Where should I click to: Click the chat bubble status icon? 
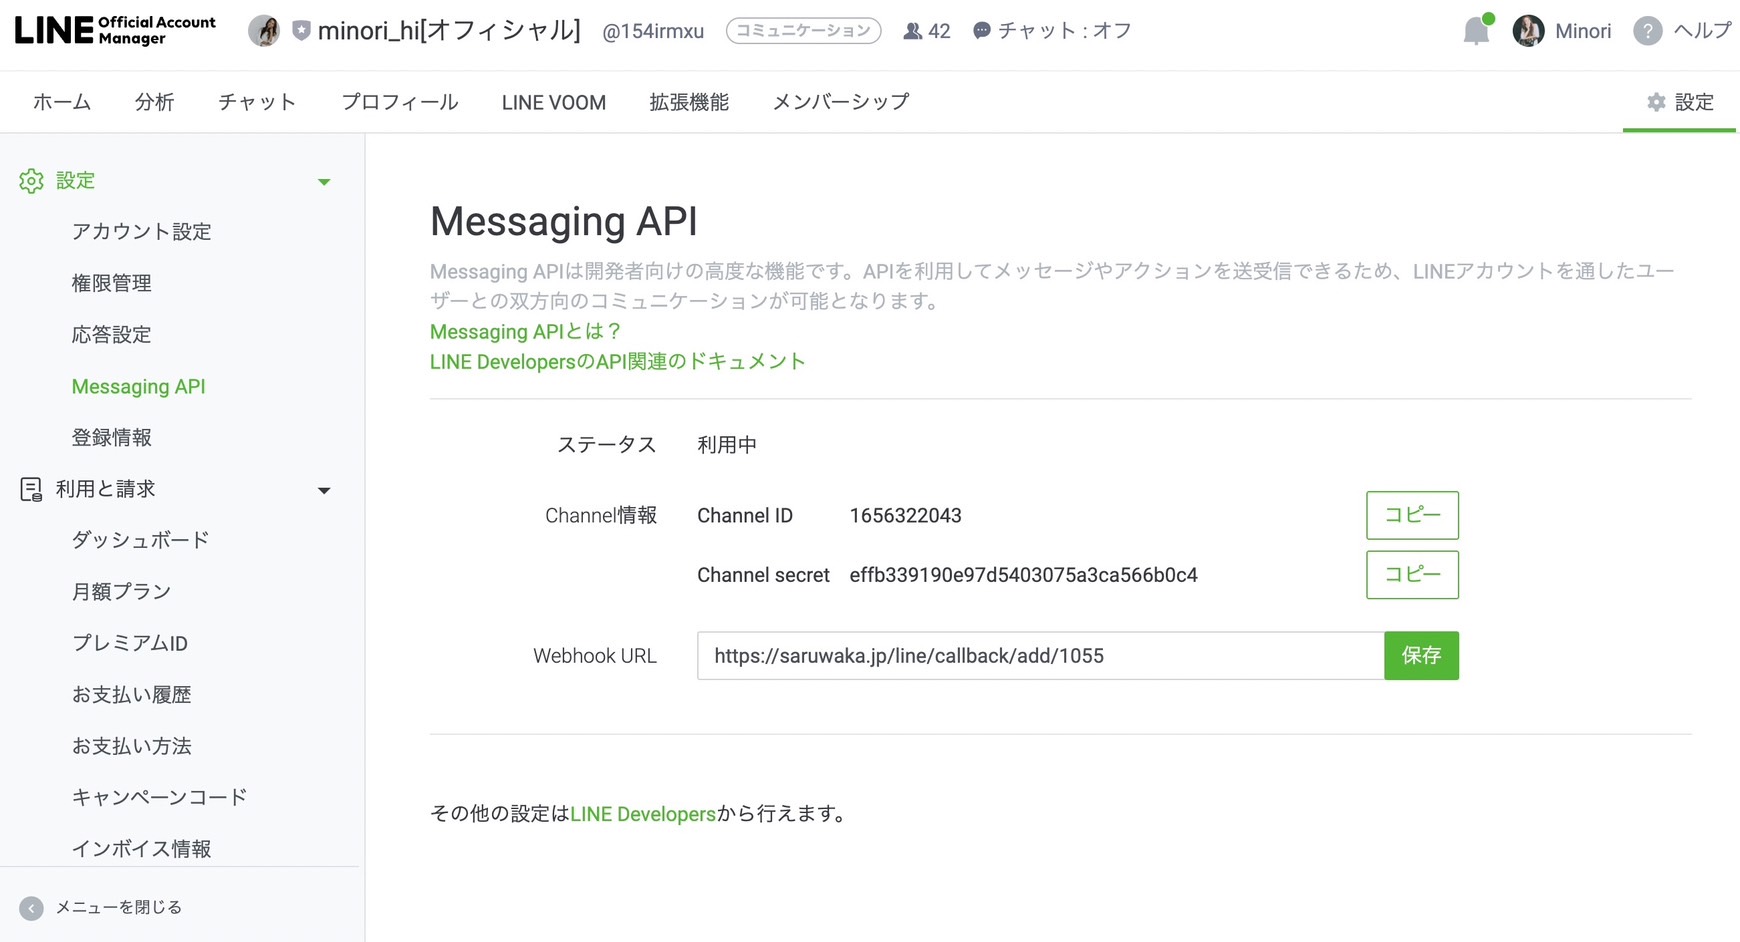pos(982,31)
